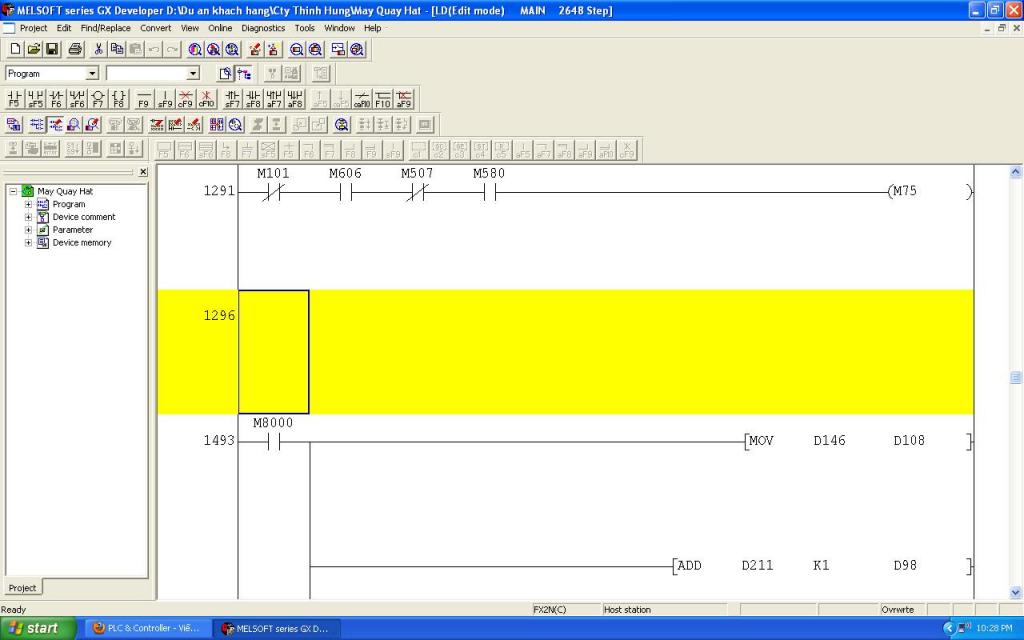Toggle Write mode icon in toolbar
This screenshot has width=1024, height=640.
pos(55,124)
